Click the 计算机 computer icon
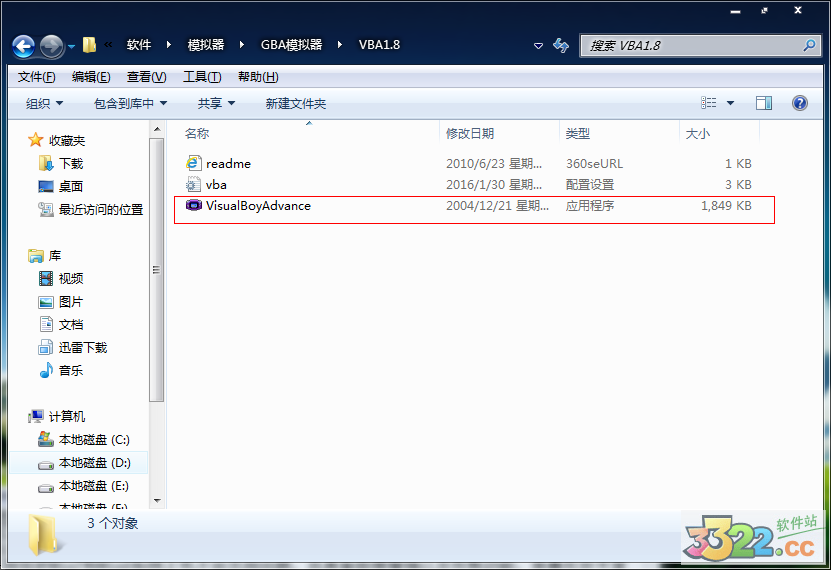The image size is (831, 570). pyautogui.click(x=36, y=416)
